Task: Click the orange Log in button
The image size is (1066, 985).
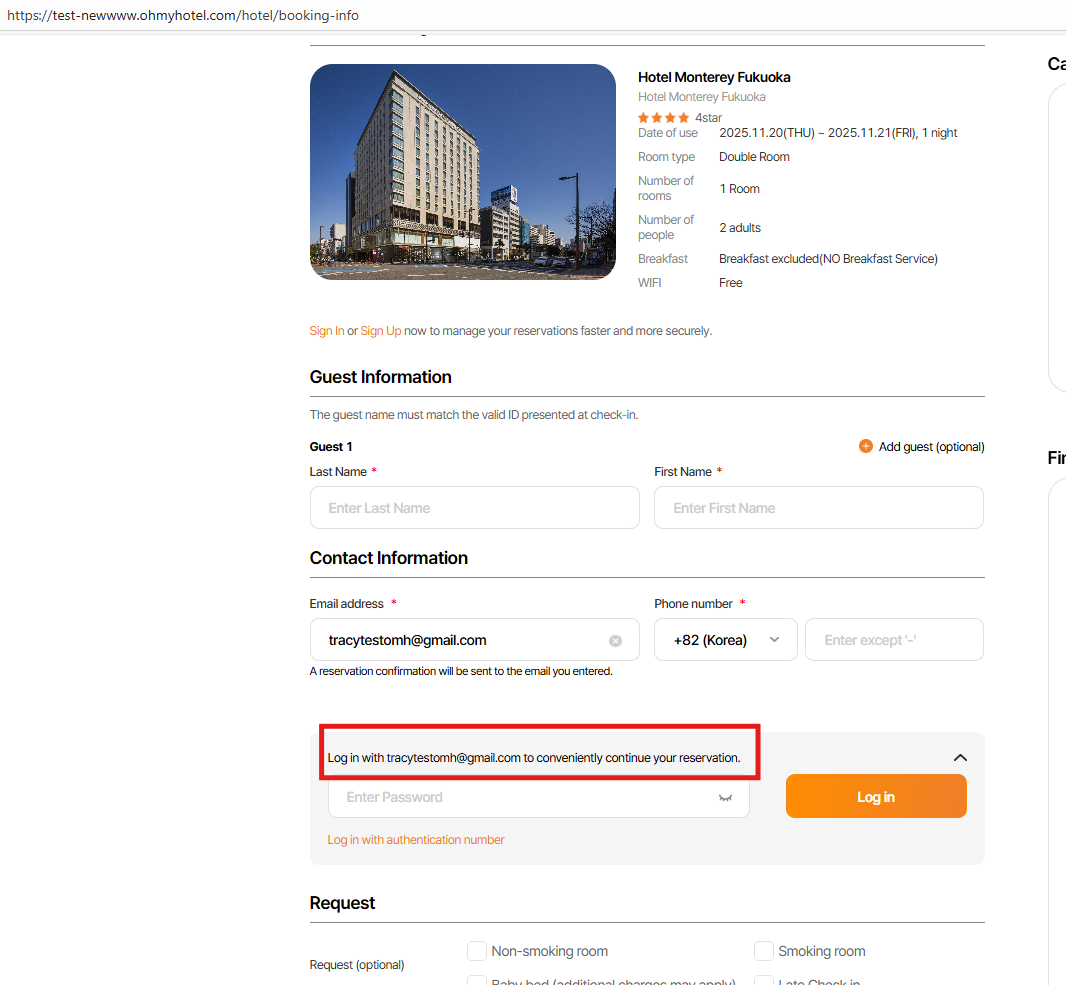Action: [x=876, y=797]
